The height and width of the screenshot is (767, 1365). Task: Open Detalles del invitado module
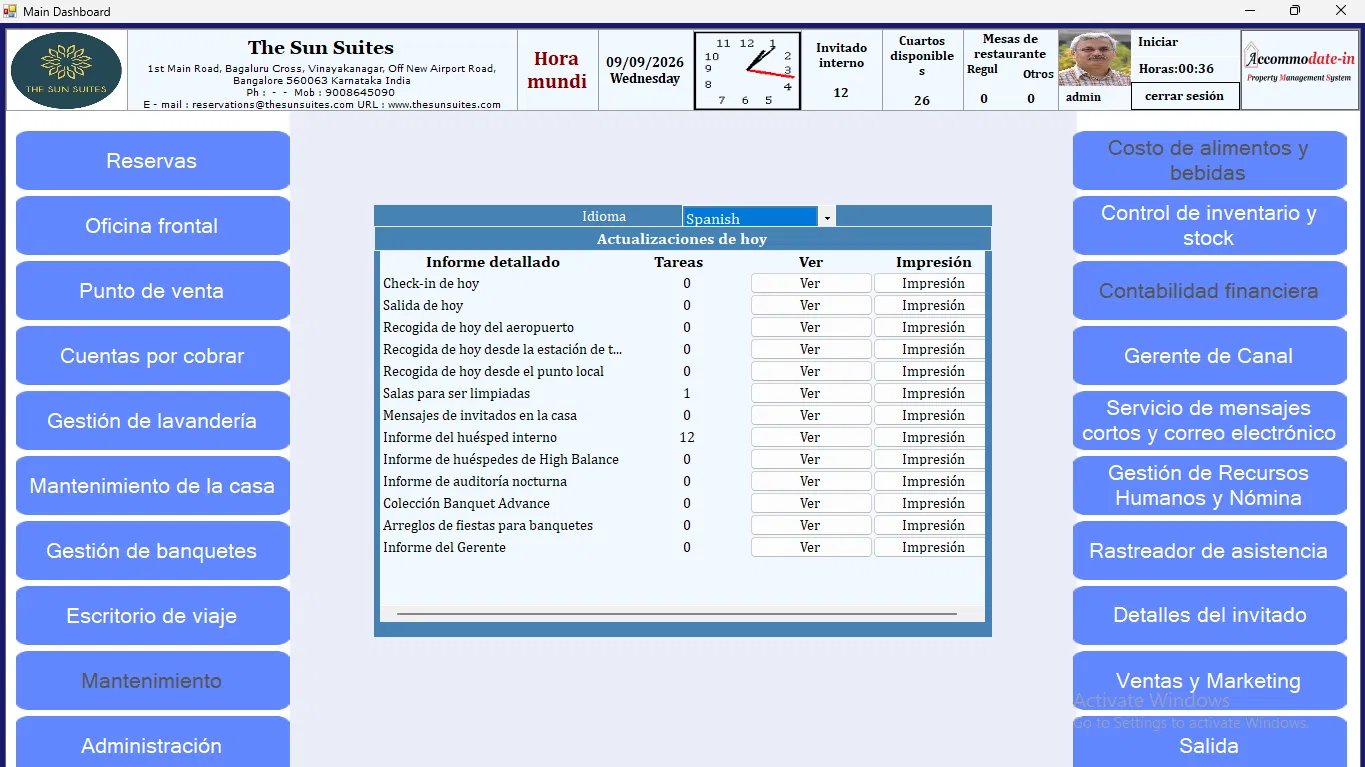1209,616
